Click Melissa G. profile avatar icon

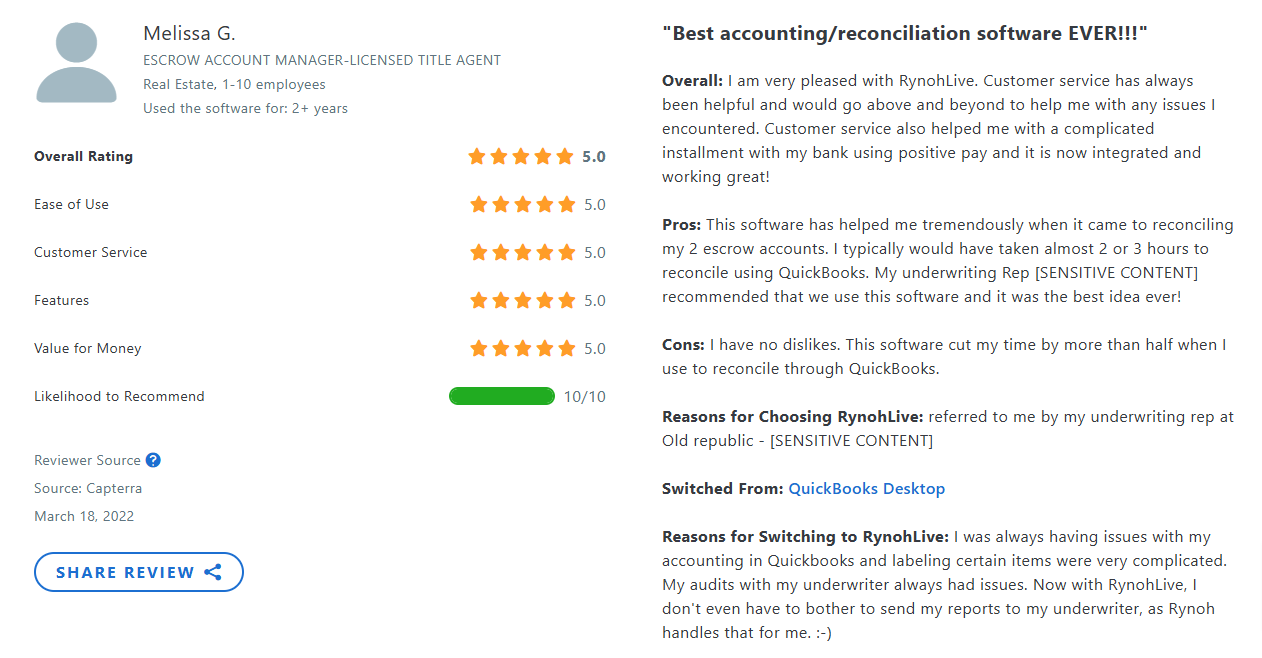[77, 62]
